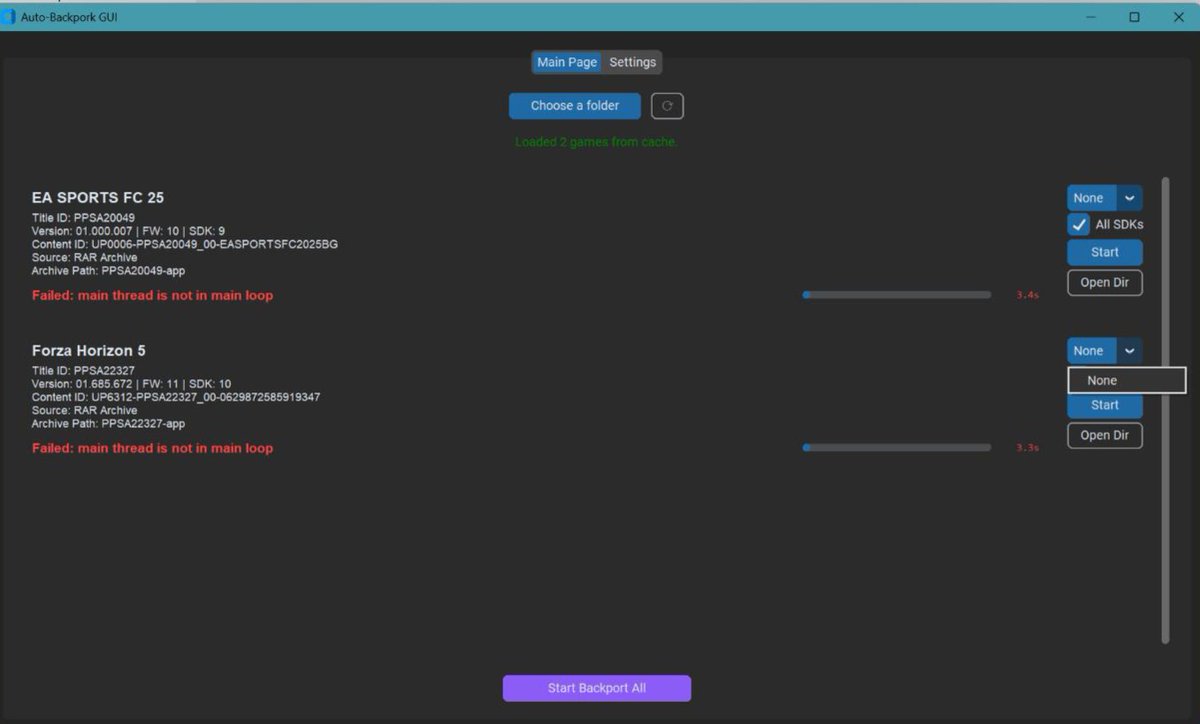
Task: Click the Auto-Backpork GUI app icon in title bar
Action: click(9, 17)
